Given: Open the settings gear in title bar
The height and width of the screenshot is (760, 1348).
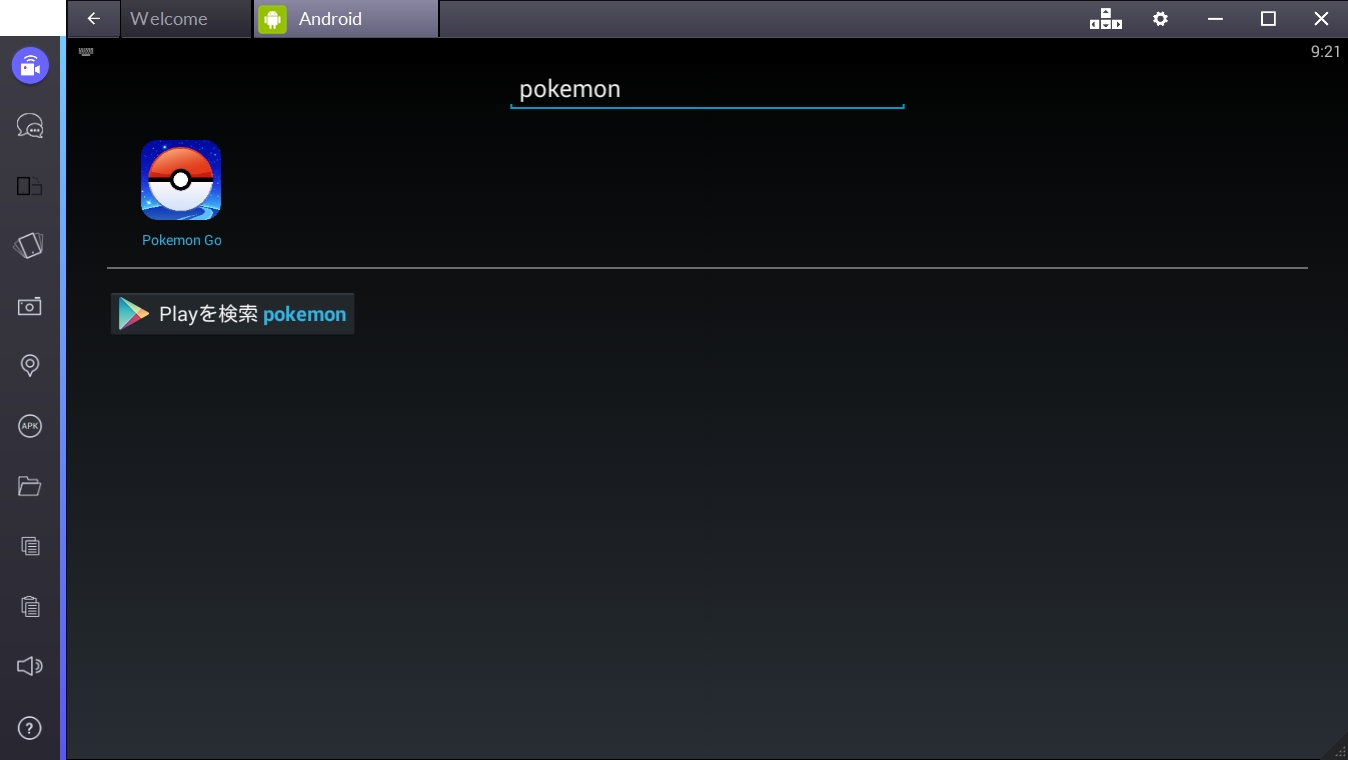Looking at the screenshot, I should (x=1160, y=19).
